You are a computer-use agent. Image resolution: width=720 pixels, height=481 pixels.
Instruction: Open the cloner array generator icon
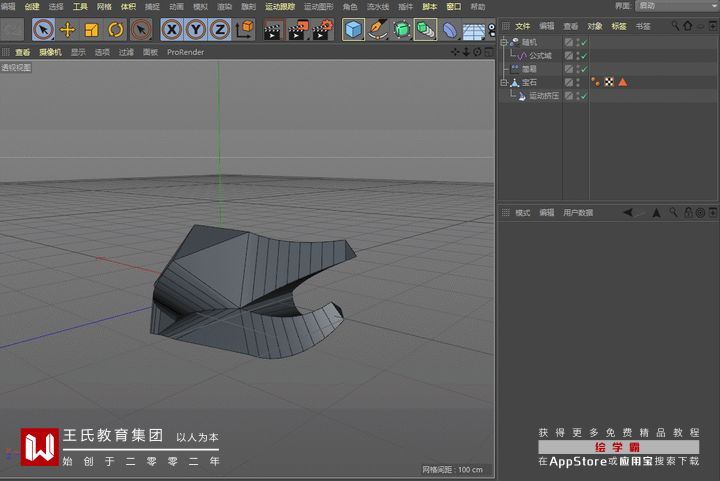(426, 30)
